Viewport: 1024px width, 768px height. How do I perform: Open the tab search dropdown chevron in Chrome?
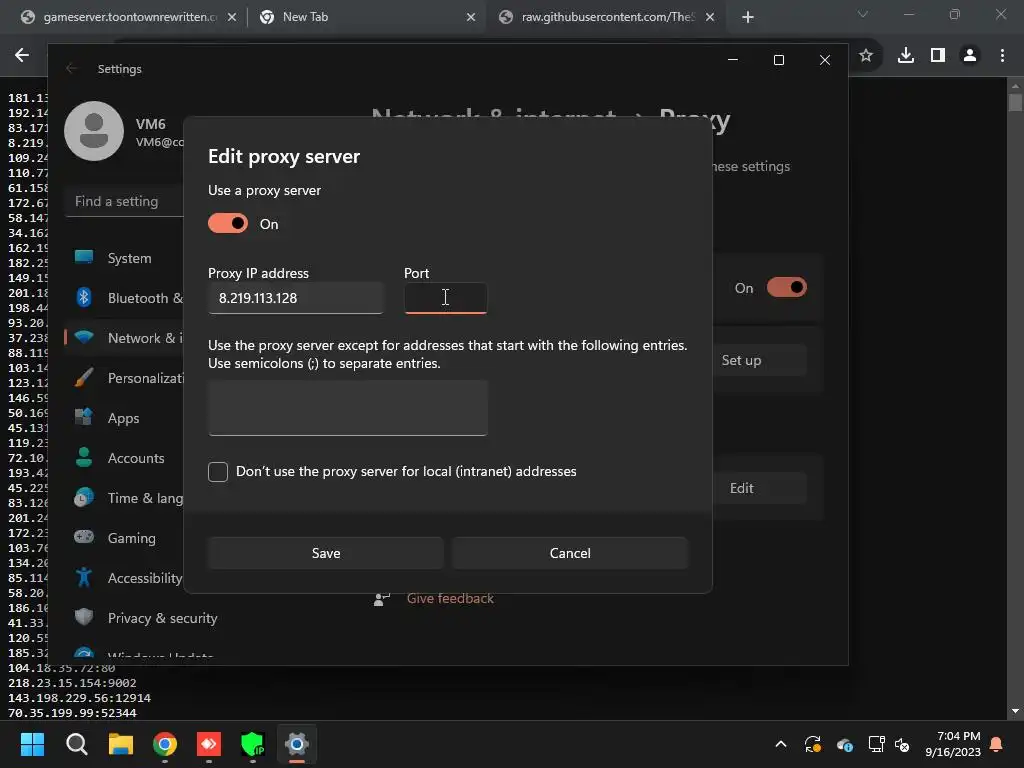[x=863, y=14]
